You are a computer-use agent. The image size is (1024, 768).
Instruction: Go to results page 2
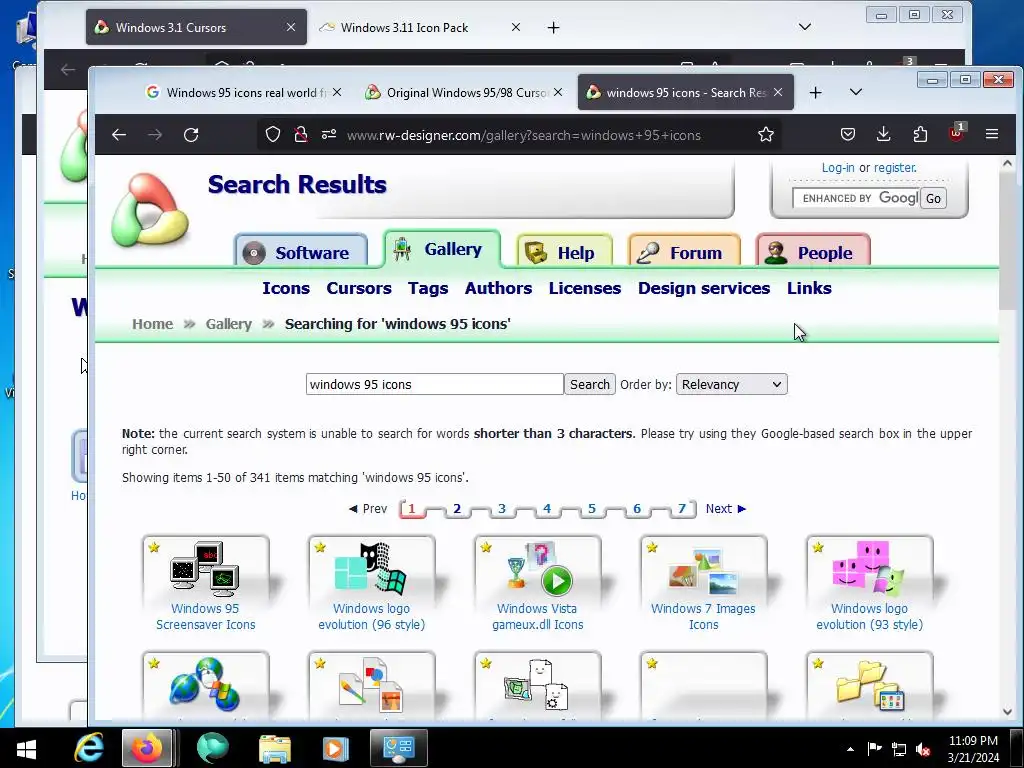pos(457,508)
